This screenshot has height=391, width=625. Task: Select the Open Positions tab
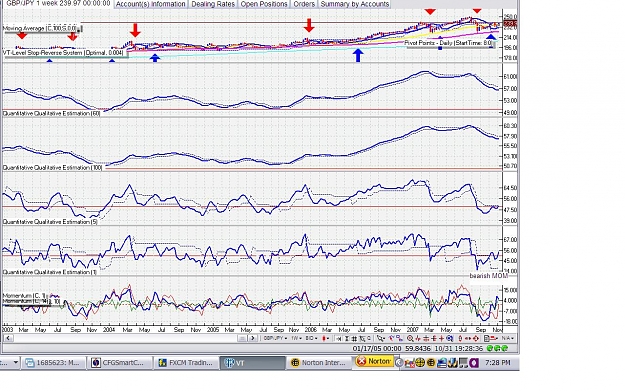[264, 4]
